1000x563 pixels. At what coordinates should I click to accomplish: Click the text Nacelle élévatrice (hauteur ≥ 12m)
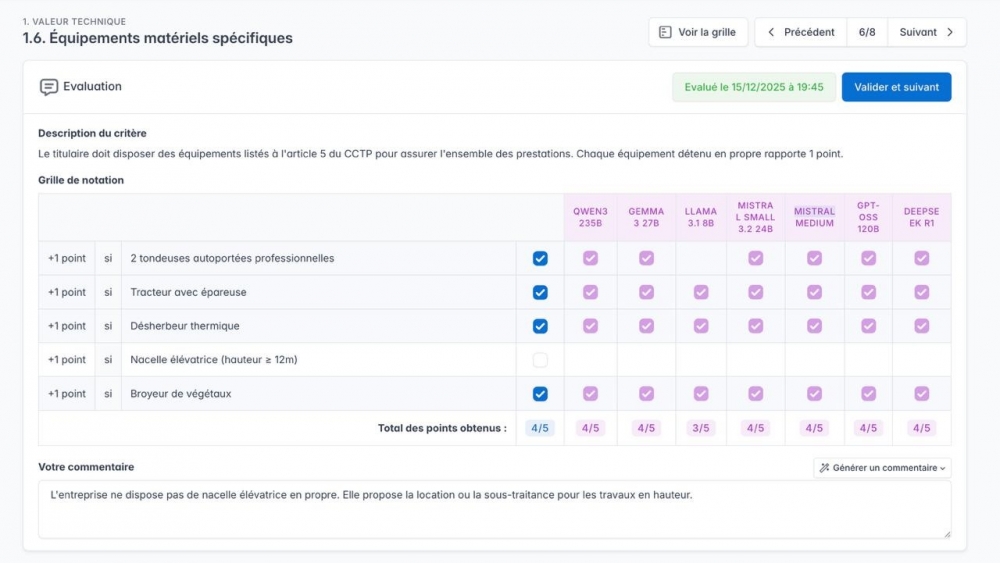tap(214, 360)
